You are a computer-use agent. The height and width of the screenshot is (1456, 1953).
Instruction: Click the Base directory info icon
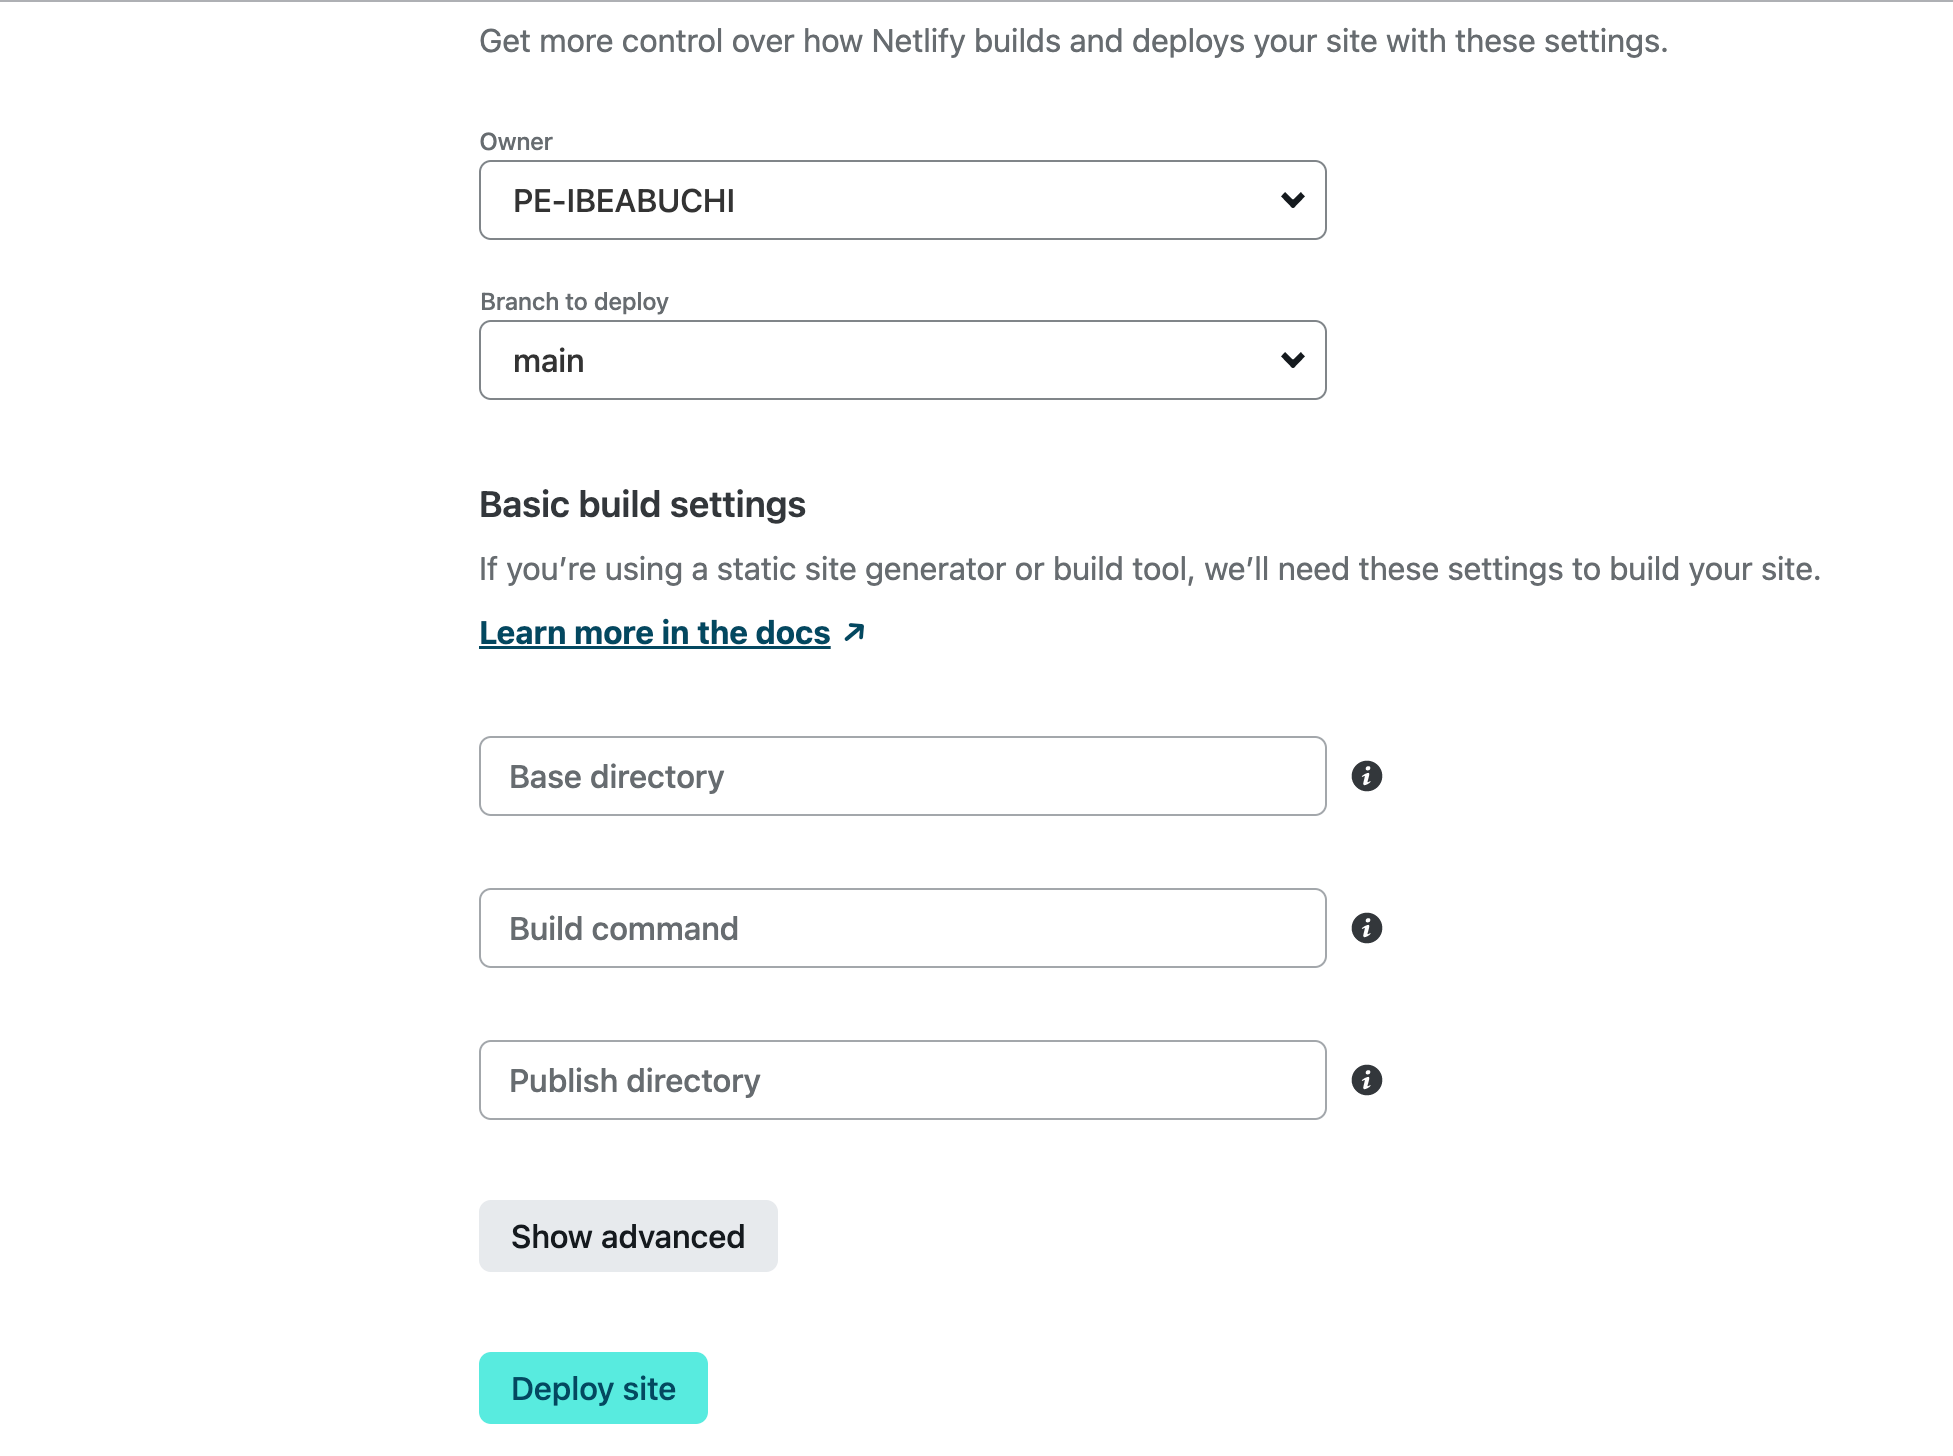pyautogui.click(x=1366, y=776)
